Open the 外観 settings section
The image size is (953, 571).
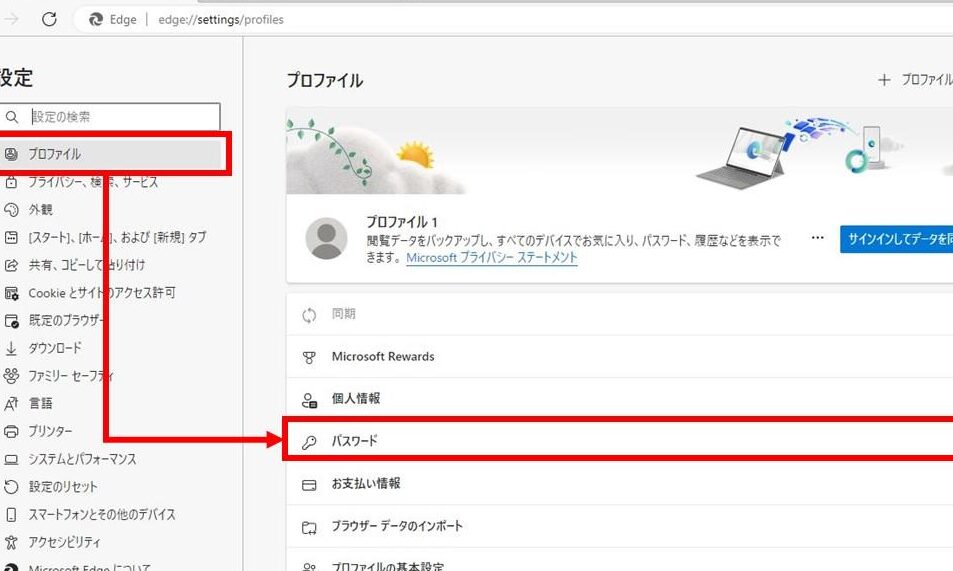tap(40, 210)
